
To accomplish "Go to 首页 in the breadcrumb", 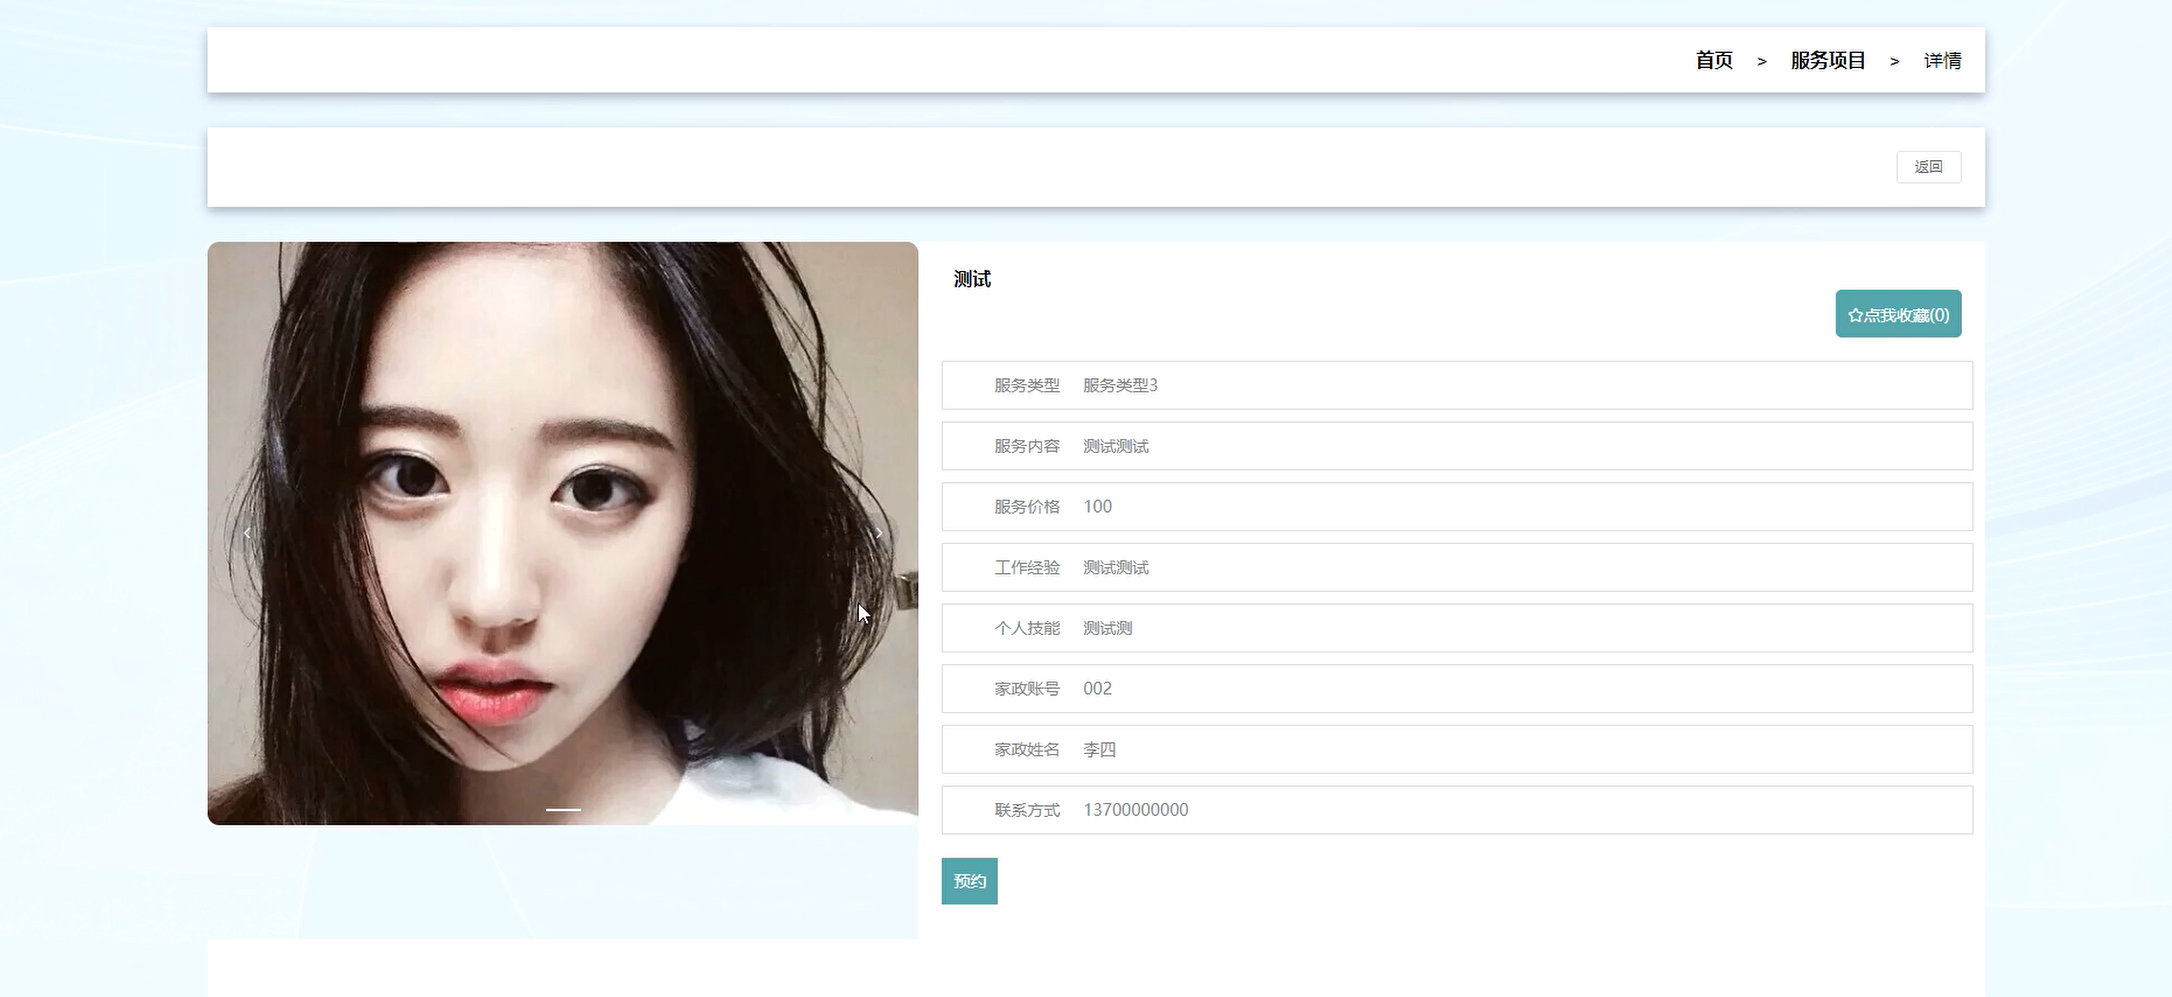I will [1714, 60].
